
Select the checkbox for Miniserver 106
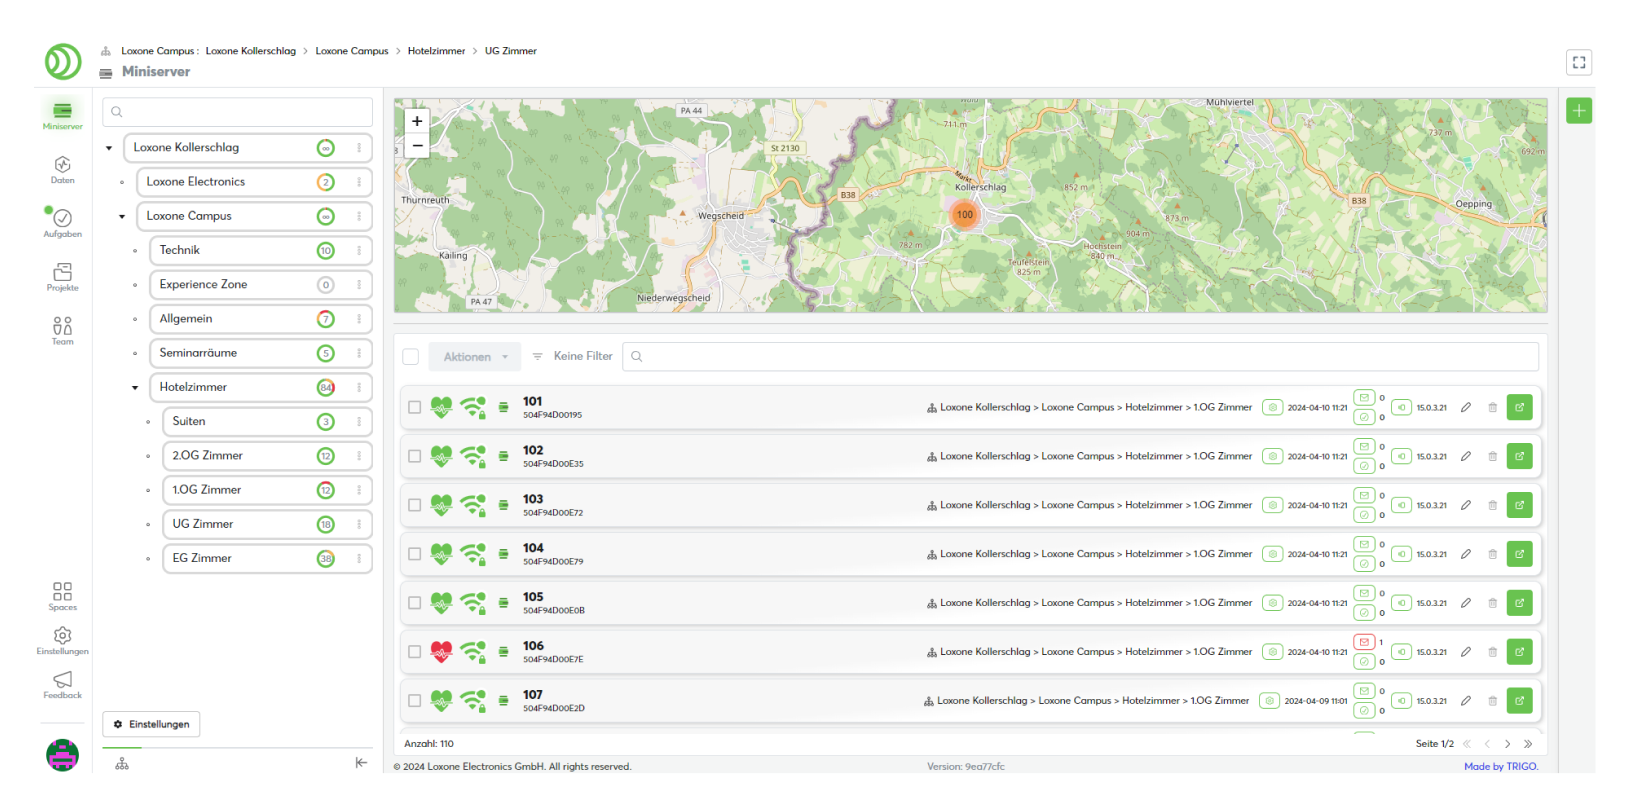[x=414, y=652]
